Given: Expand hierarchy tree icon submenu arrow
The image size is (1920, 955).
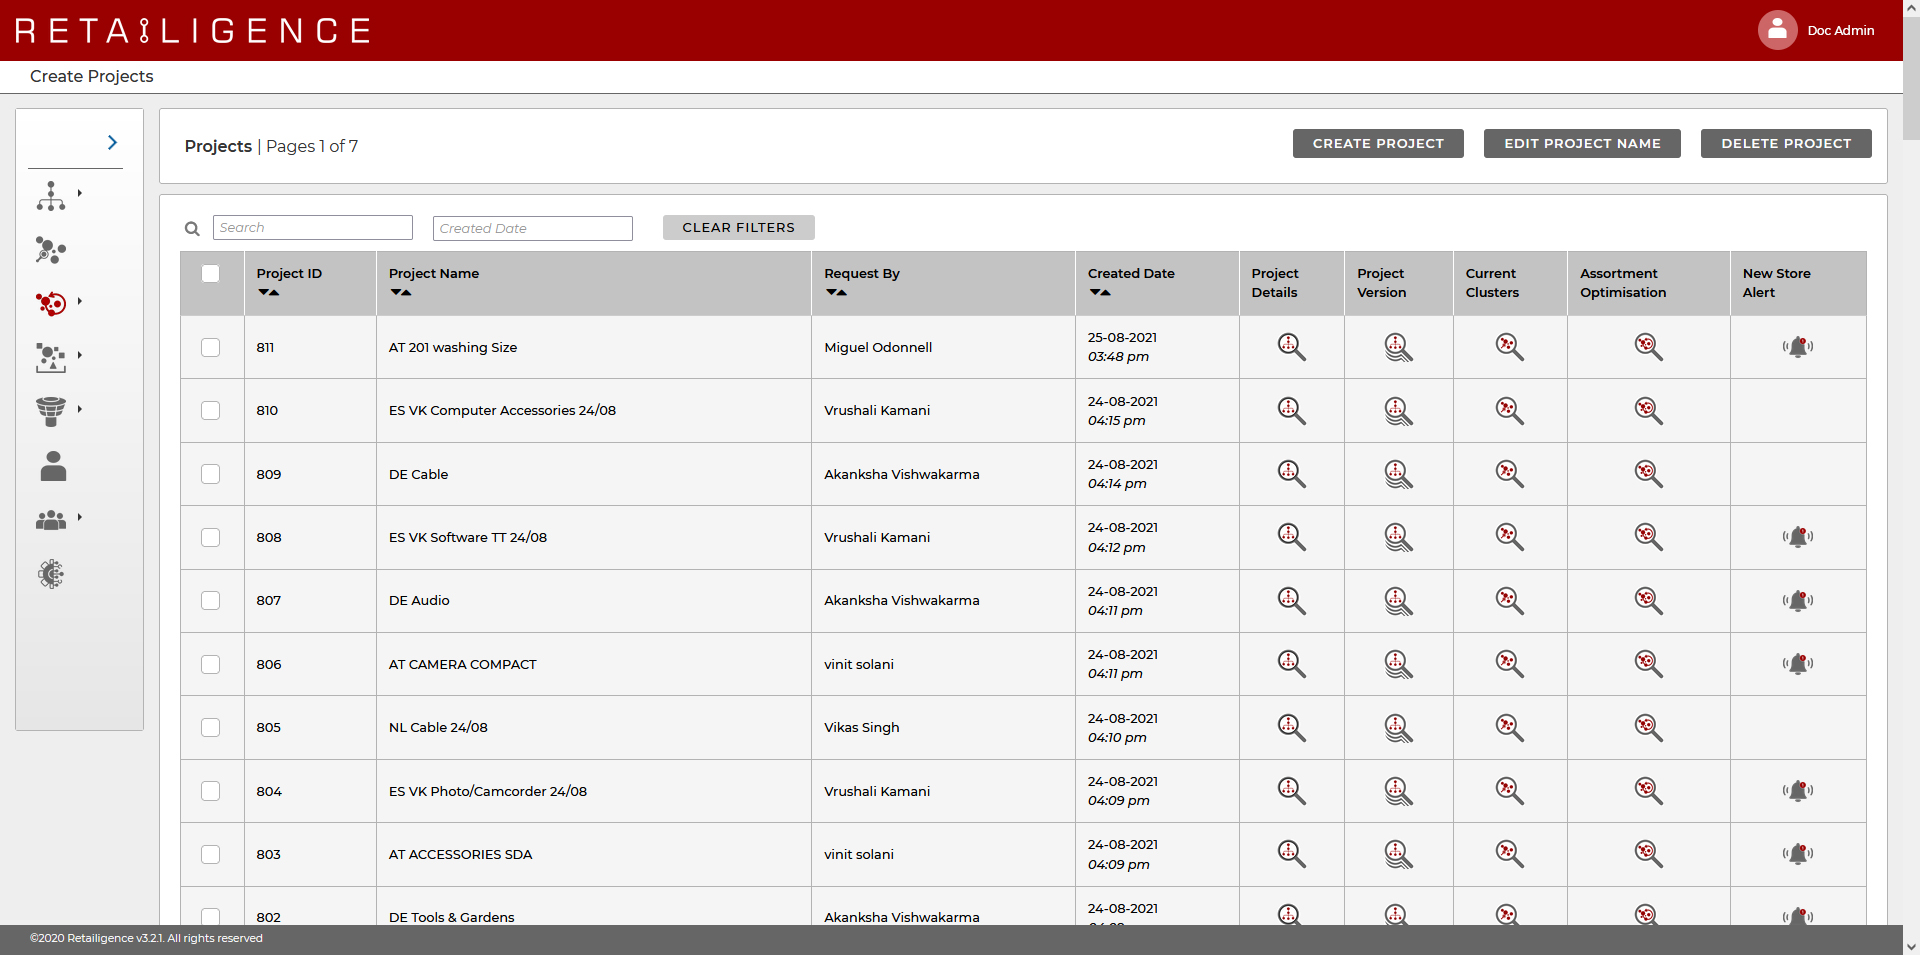Looking at the screenshot, I should [80, 193].
